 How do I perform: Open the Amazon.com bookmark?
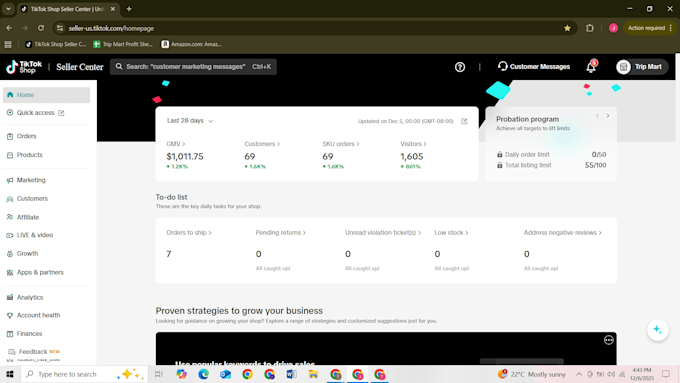click(191, 44)
